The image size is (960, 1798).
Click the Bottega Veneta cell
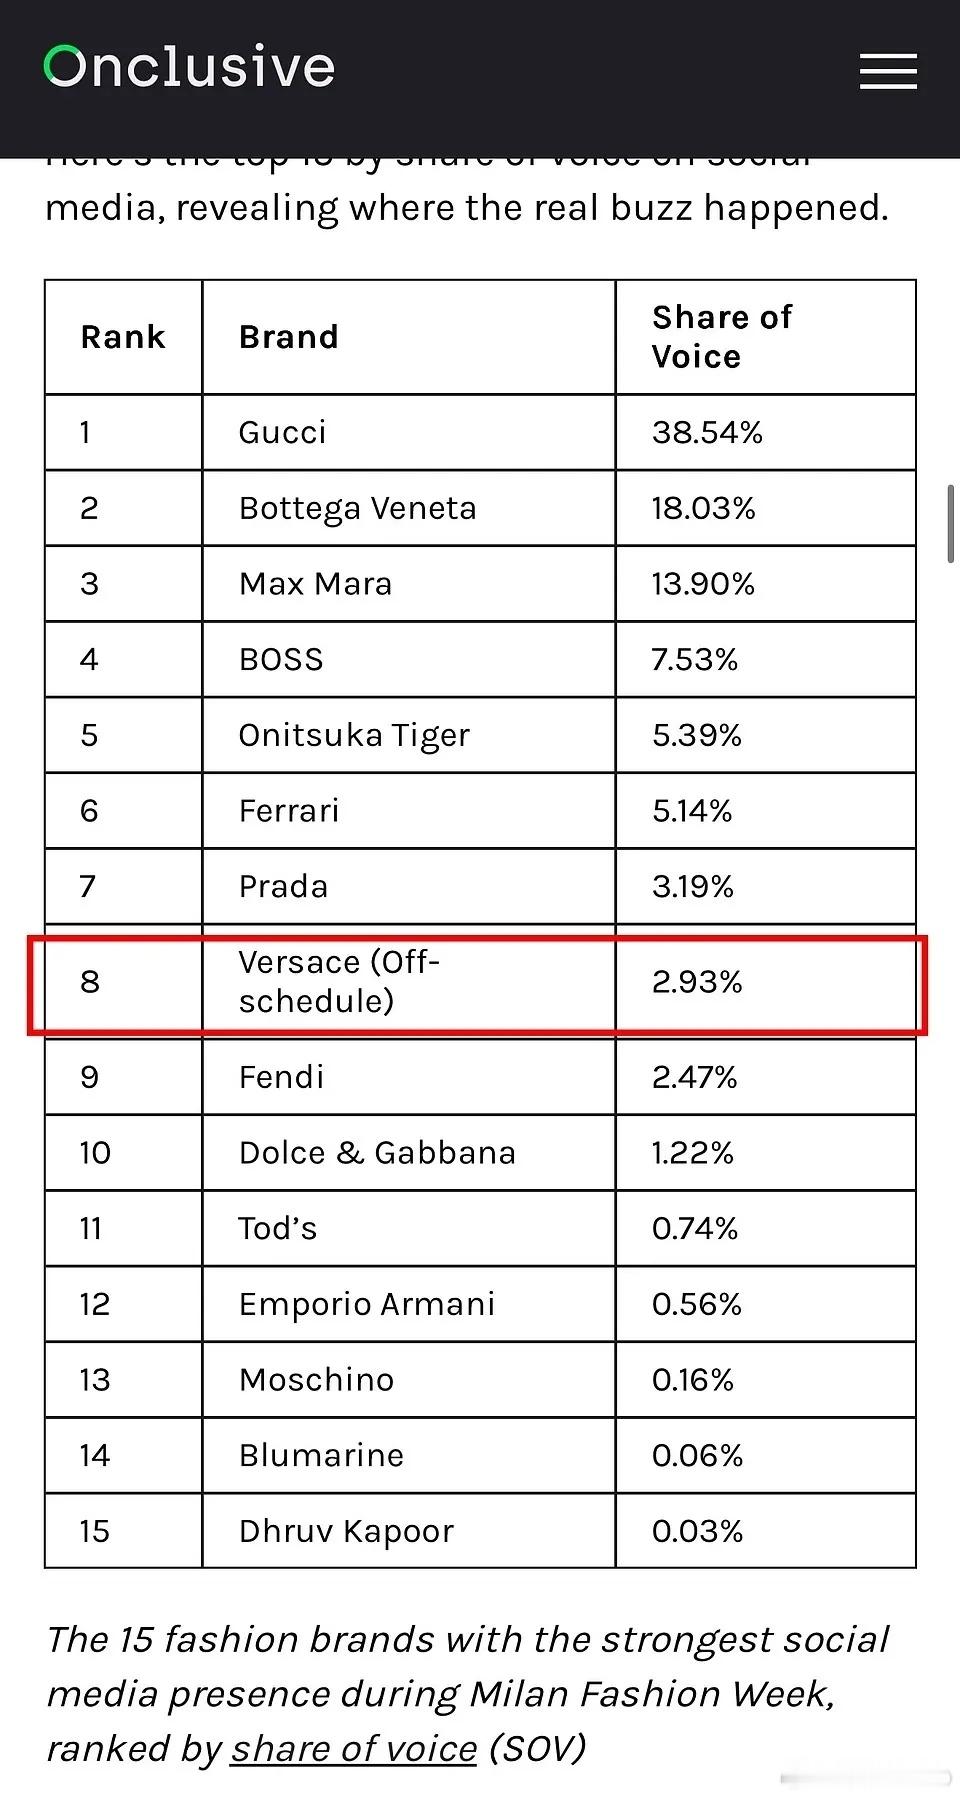pos(357,508)
